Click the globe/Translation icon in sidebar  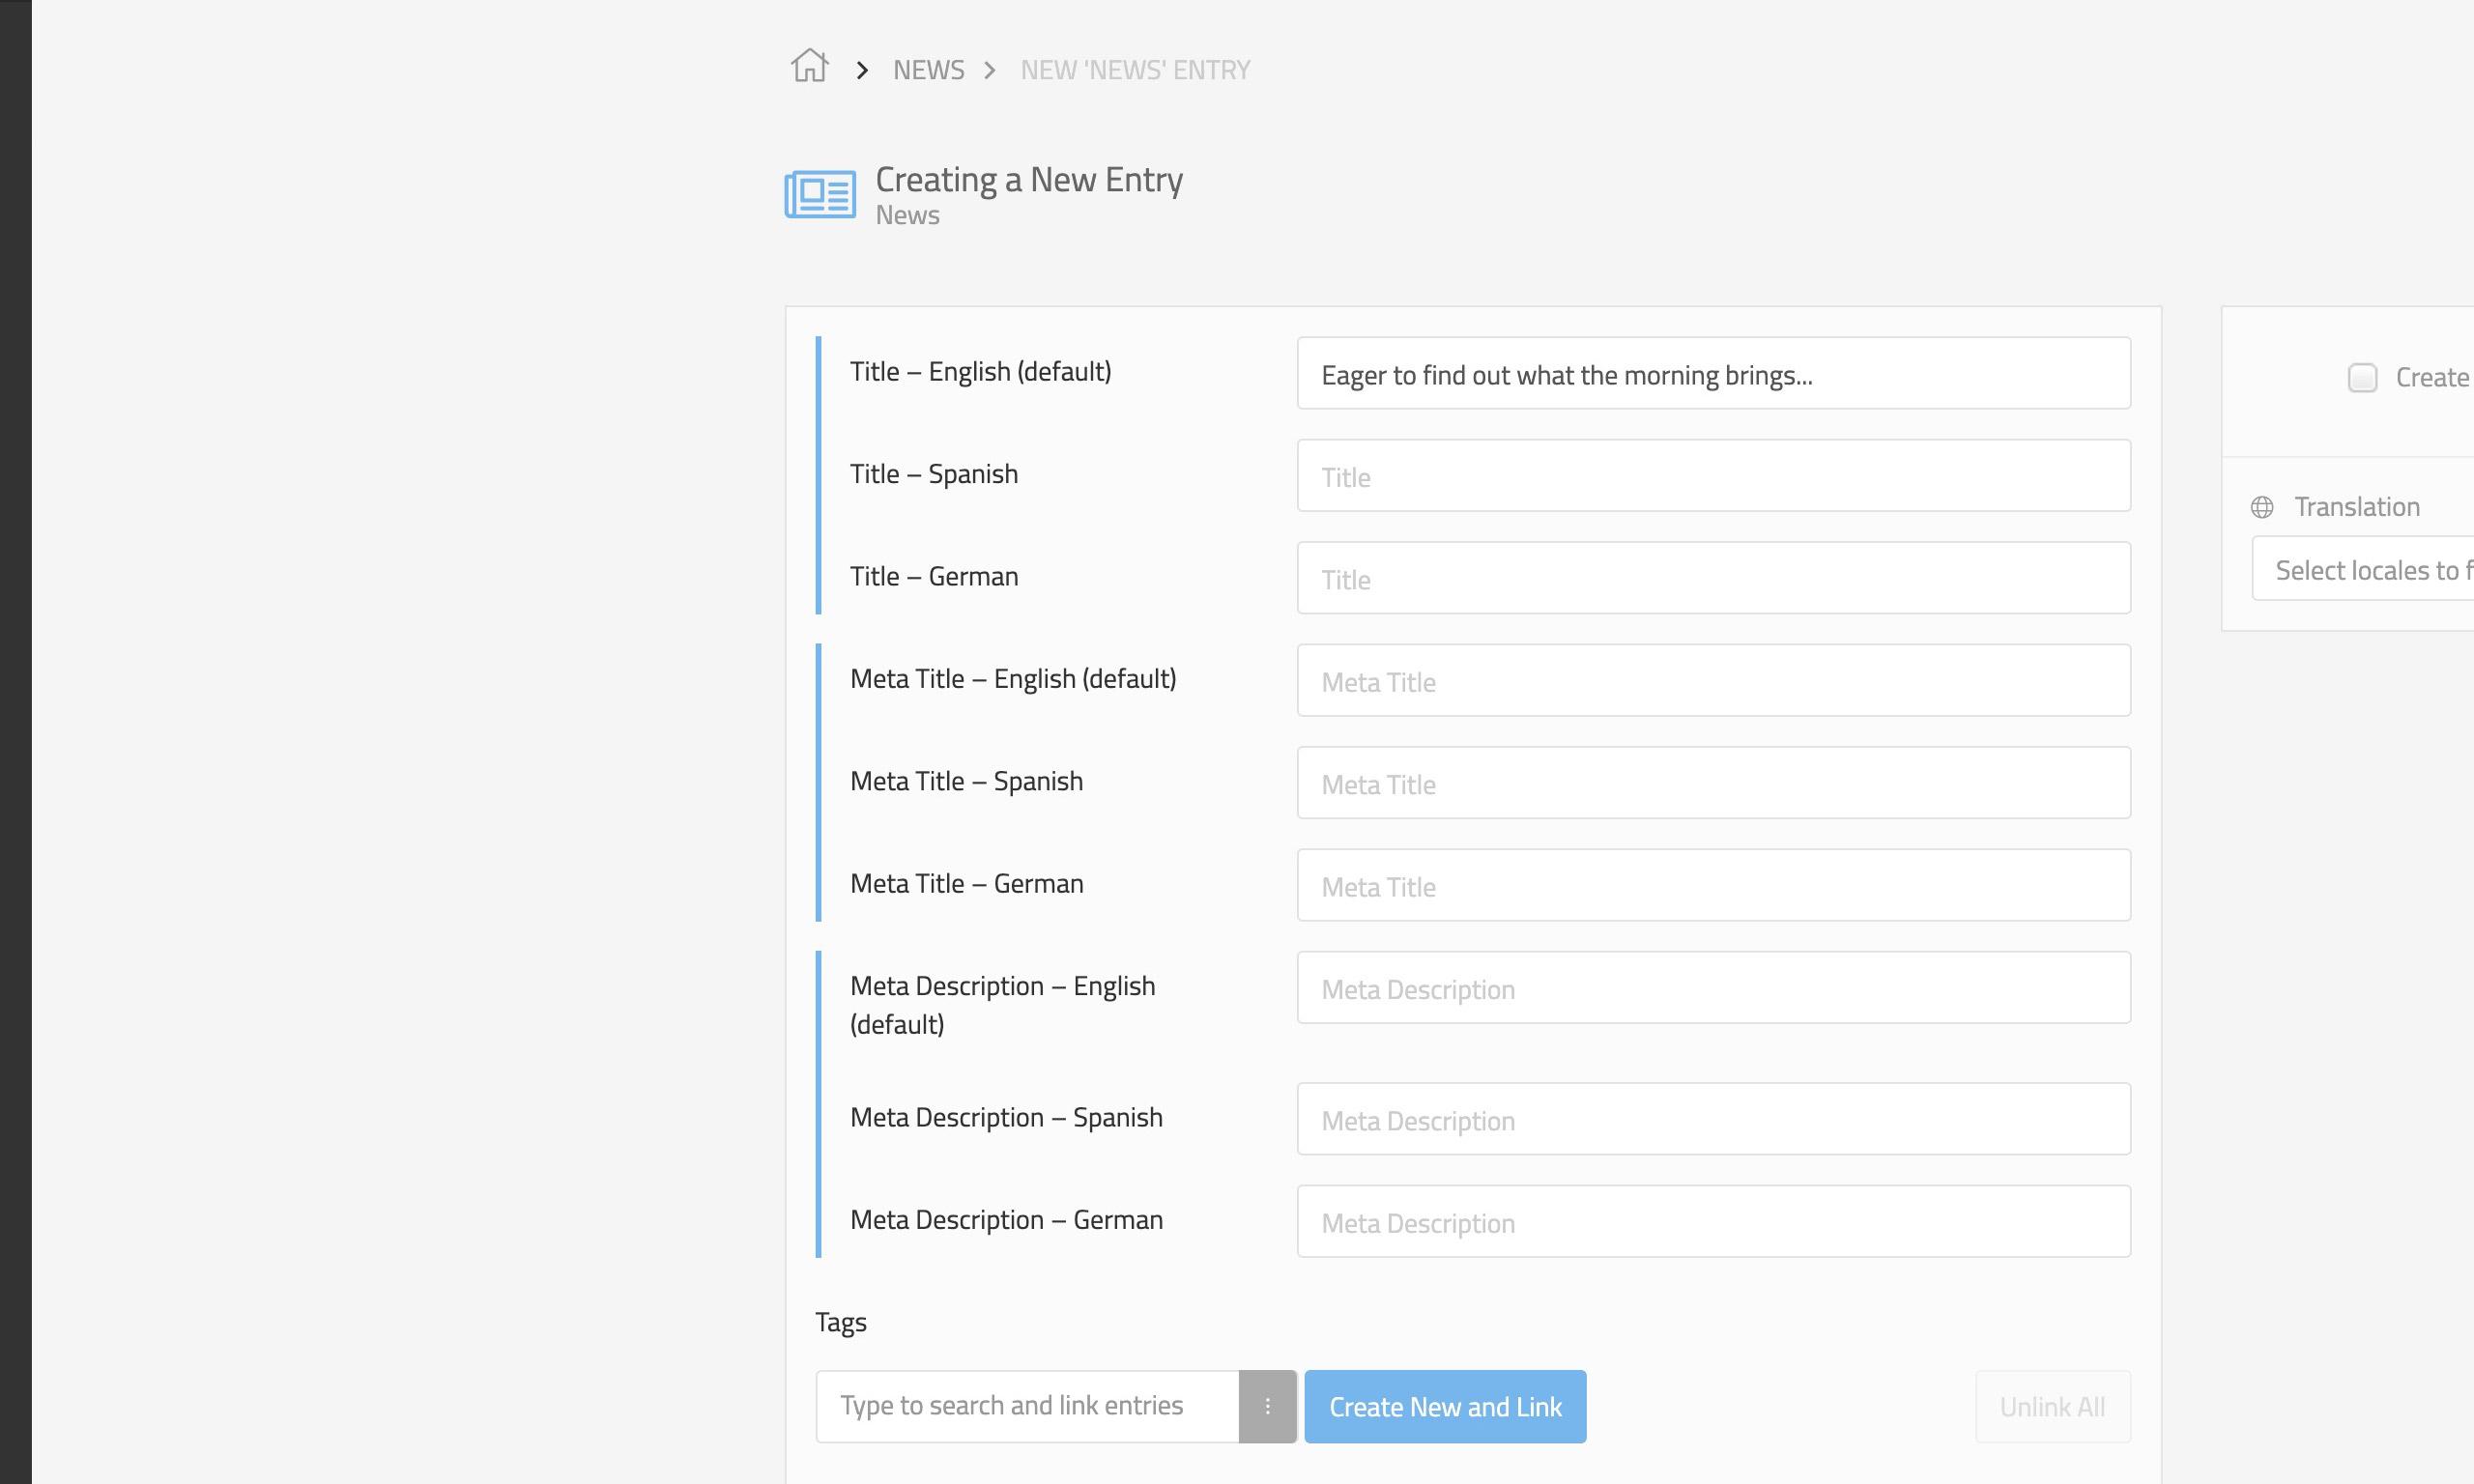2262,507
